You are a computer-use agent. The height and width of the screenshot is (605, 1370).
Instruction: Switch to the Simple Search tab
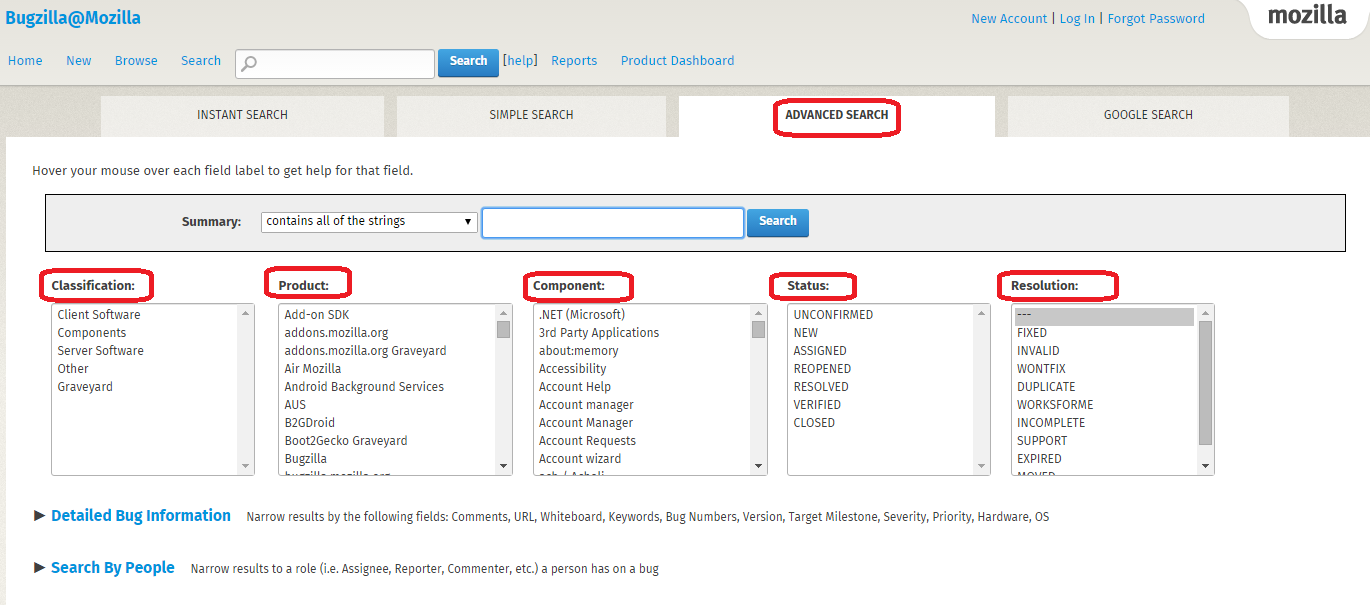coord(531,114)
